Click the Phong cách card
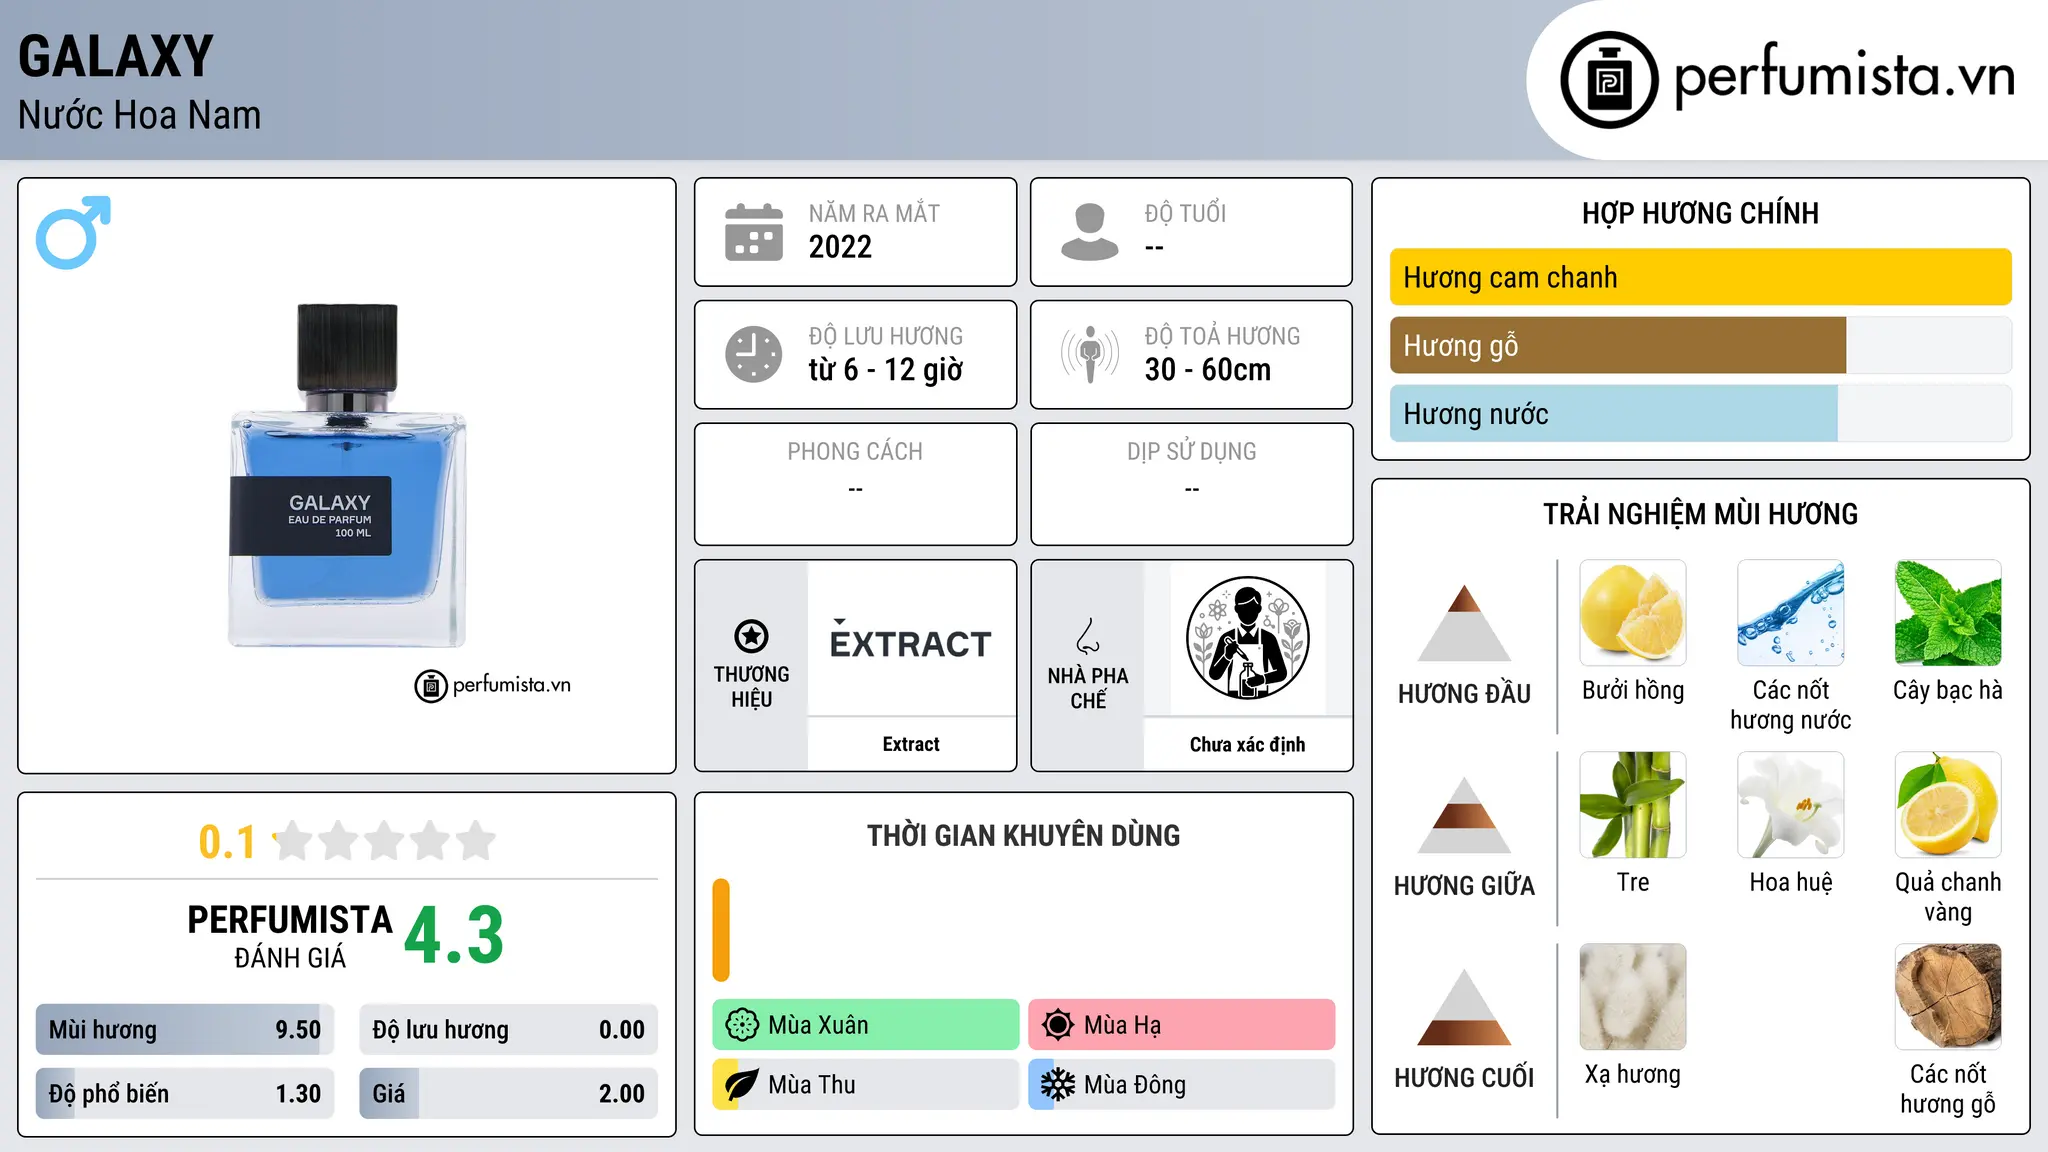The image size is (2048, 1152). point(855,484)
